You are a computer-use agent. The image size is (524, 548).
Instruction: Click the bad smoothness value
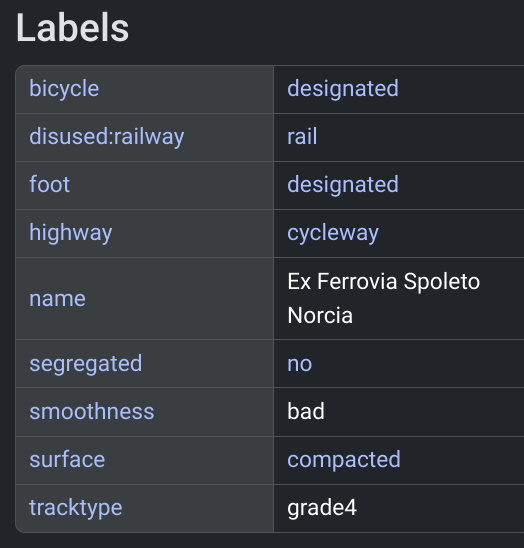[x=306, y=411]
